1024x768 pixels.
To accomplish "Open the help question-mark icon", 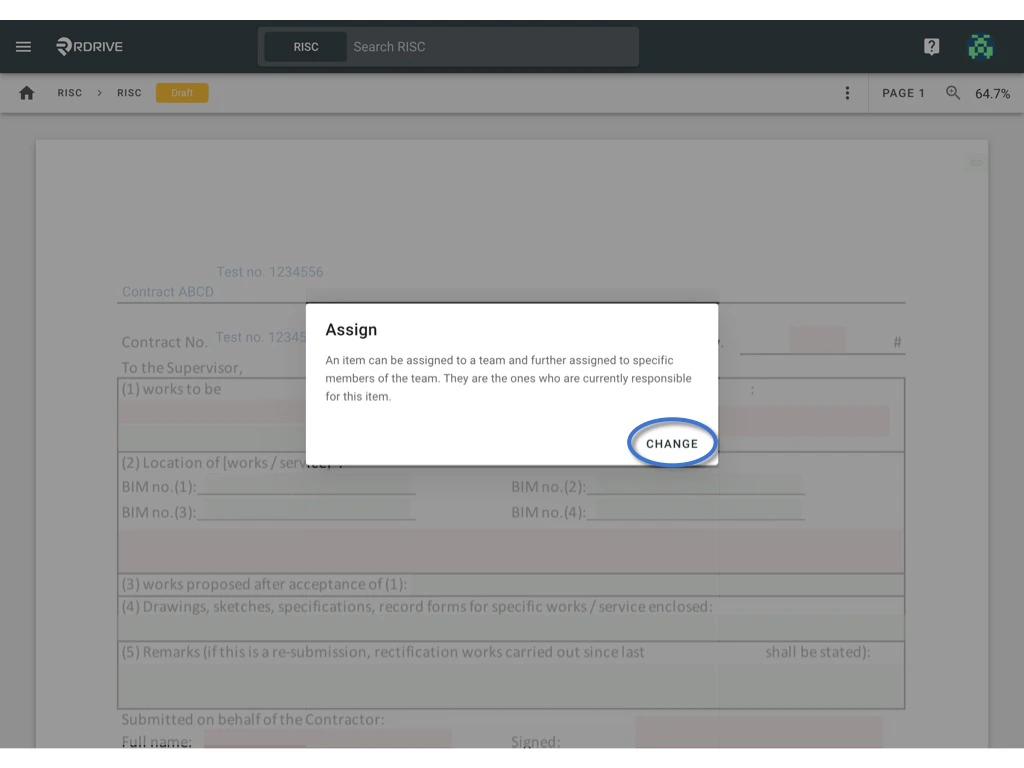I will tap(931, 46).
